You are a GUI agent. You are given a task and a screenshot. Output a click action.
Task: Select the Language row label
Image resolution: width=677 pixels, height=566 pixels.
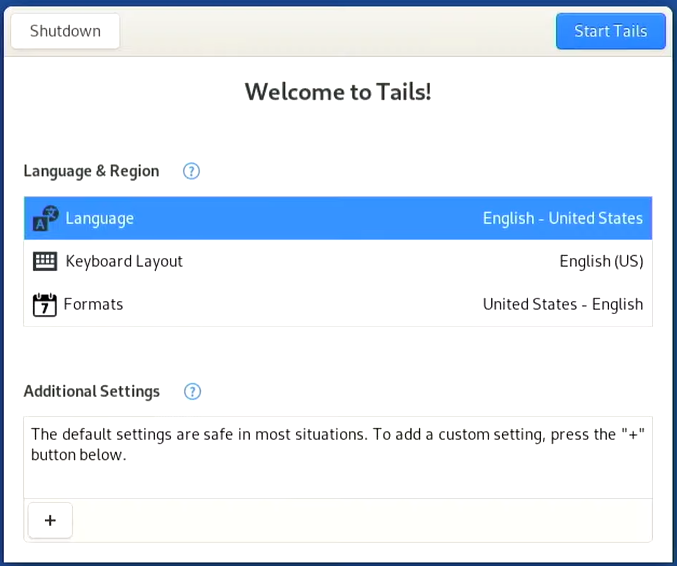tap(100, 218)
